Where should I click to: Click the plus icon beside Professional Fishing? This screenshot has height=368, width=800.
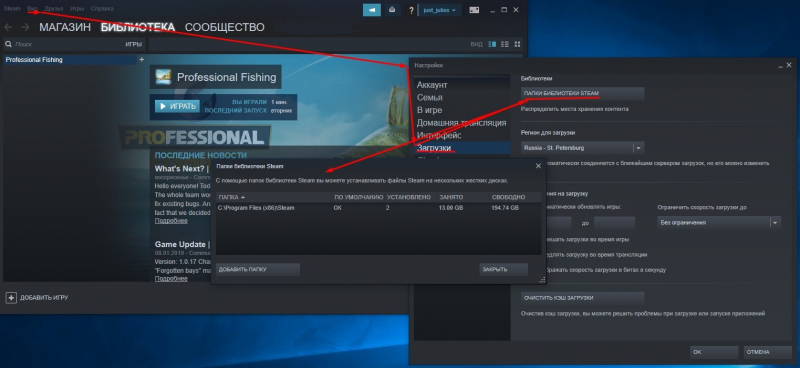[141, 60]
